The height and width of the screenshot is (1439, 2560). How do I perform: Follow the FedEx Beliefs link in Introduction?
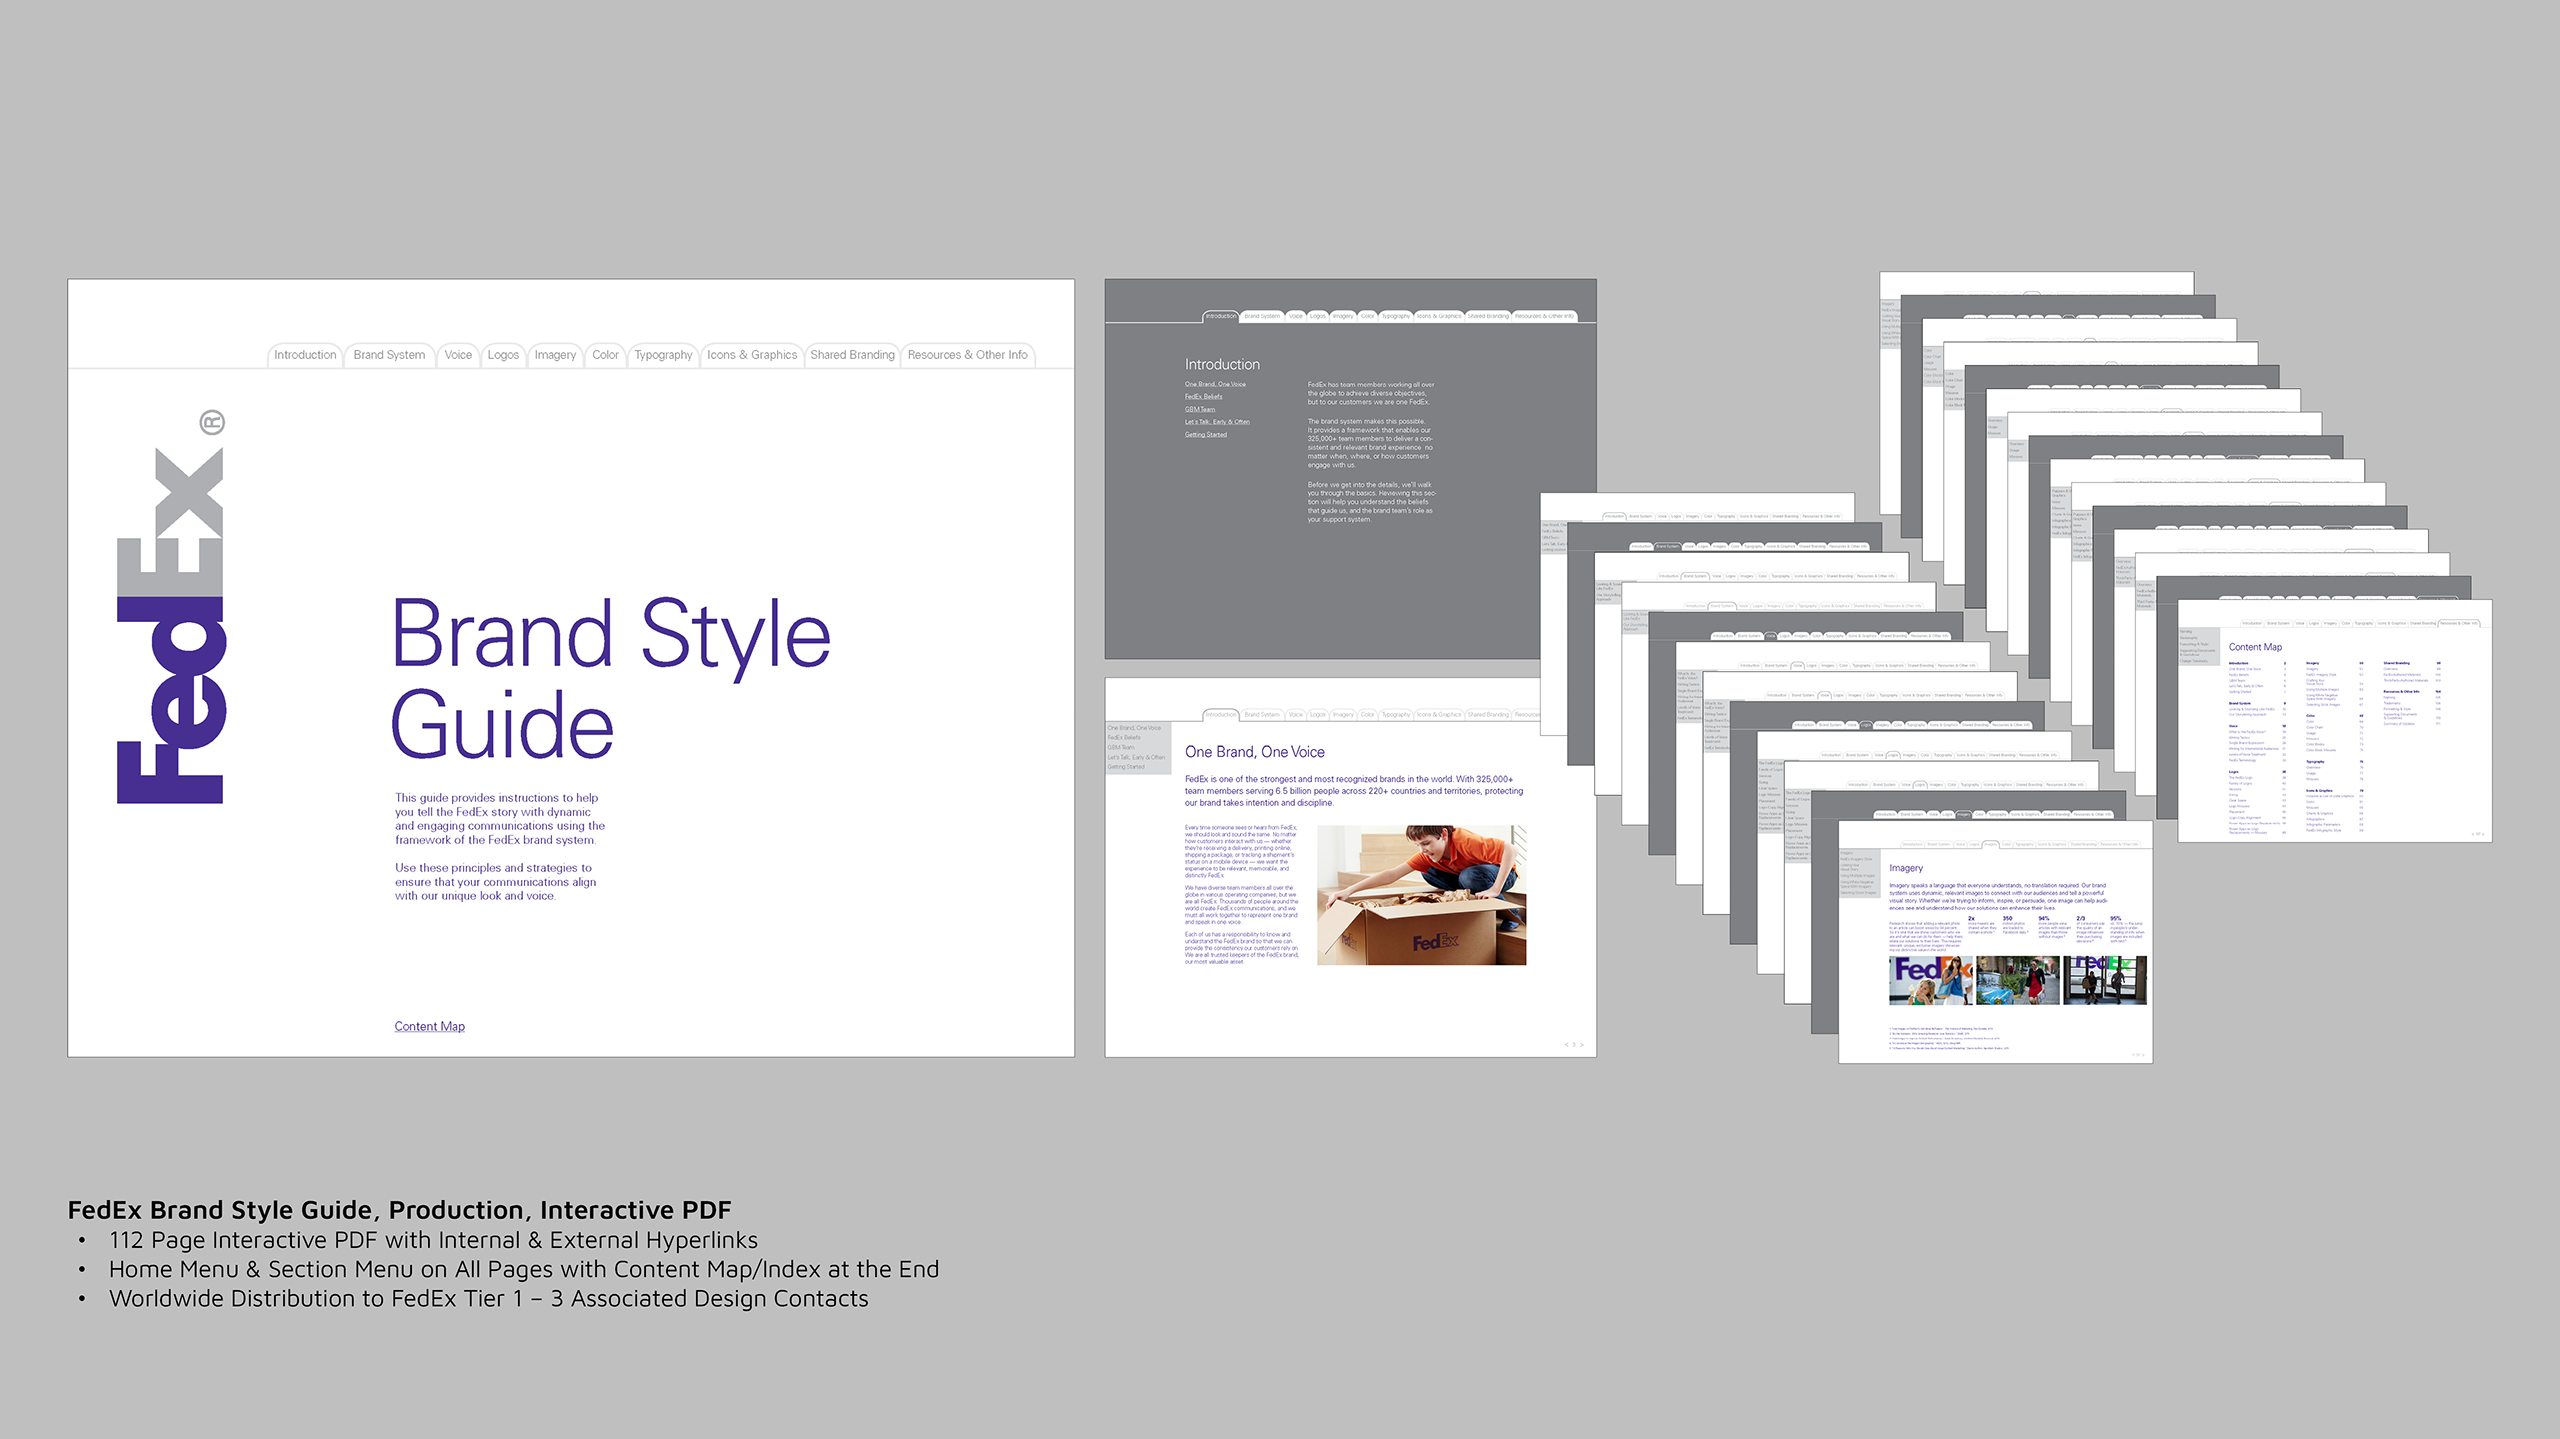tap(1203, 397)
